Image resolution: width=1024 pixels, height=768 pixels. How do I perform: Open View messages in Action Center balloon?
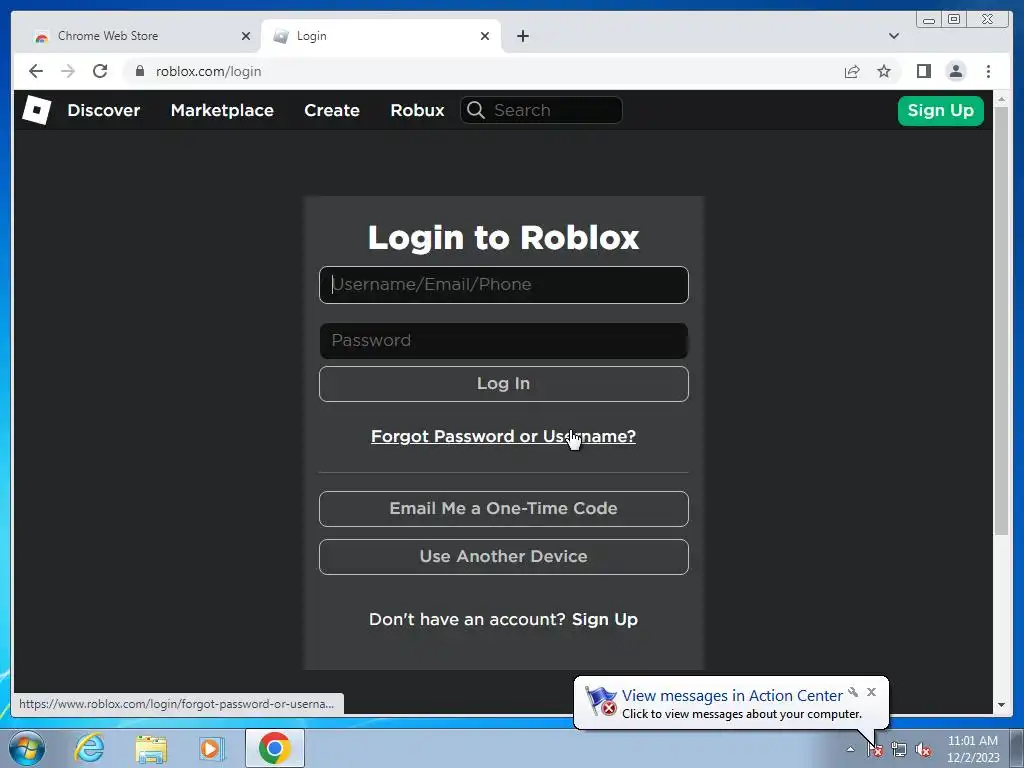tap(732, 696)
